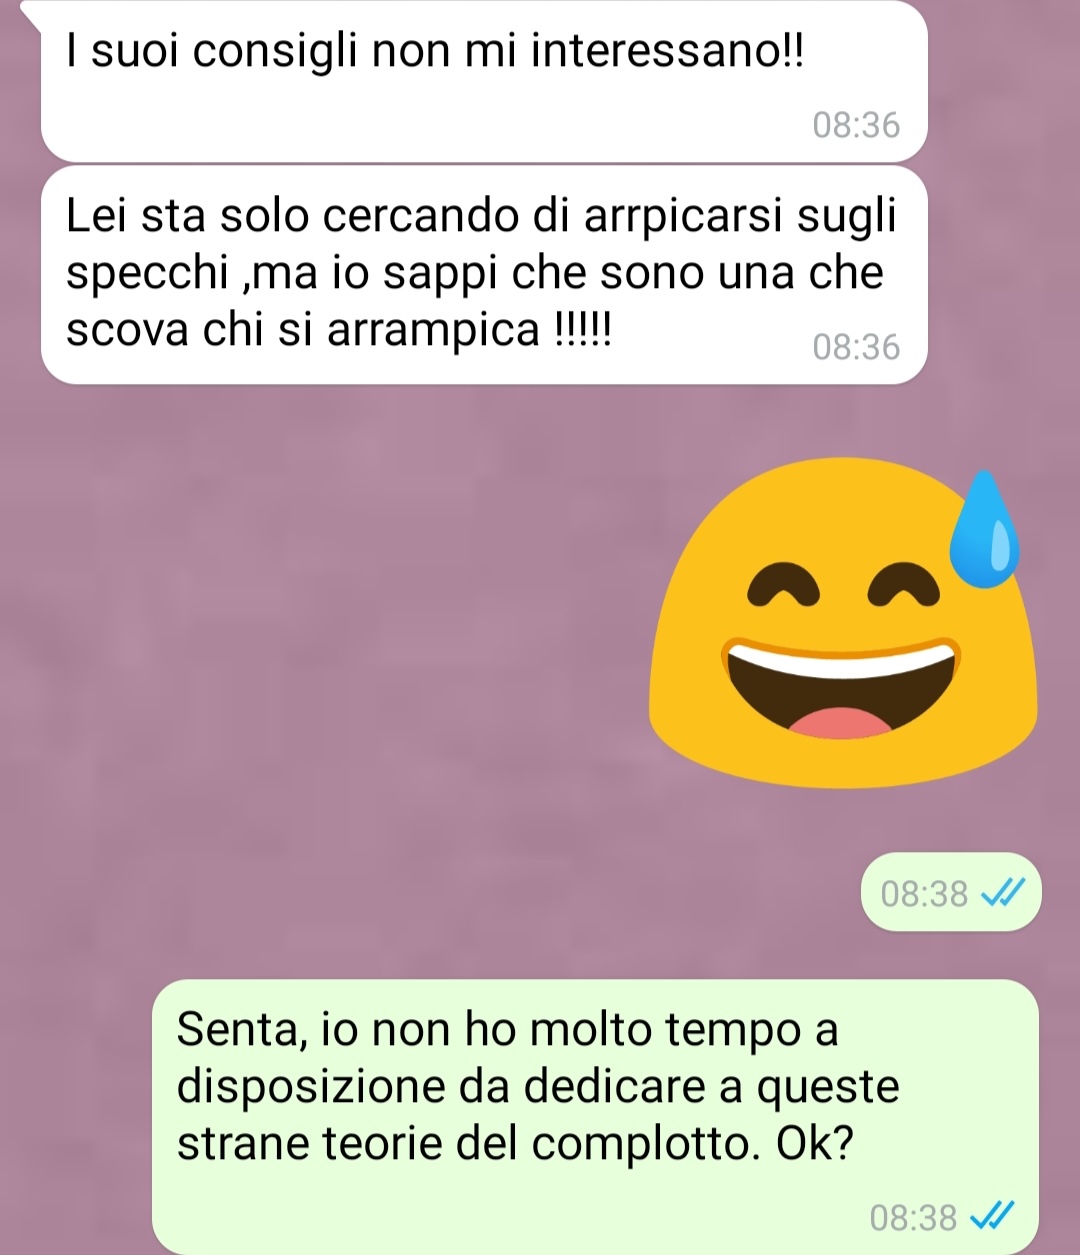Click the 08:38 time bubble below the emoji
The width and height of the screenshot is (1080, 1255).
pyautogui.click(x=950, y=892)
